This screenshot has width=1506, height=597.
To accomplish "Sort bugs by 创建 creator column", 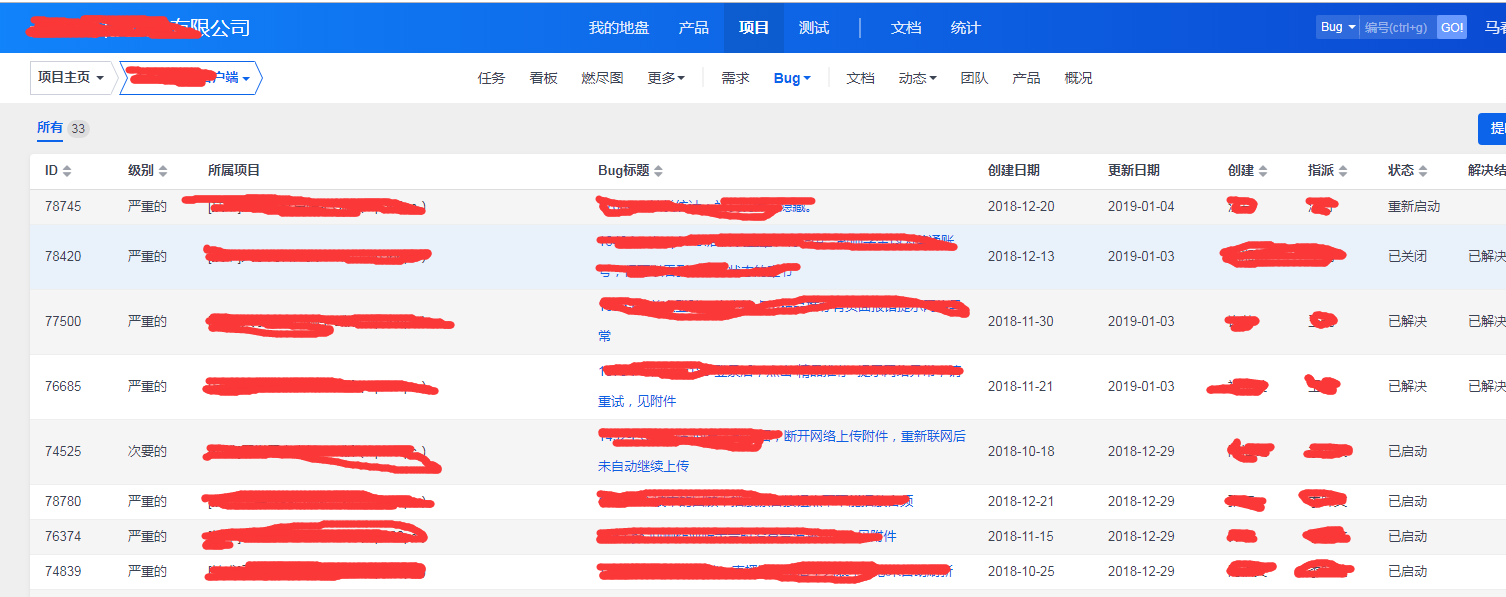I will [x=1246, y=170].
